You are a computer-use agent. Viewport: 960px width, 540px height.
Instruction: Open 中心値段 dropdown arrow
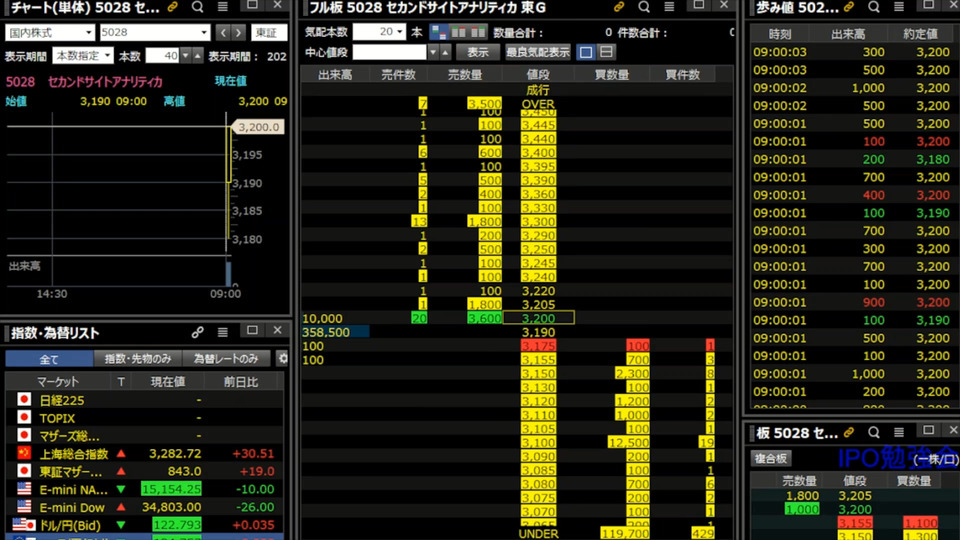point(433,52)
